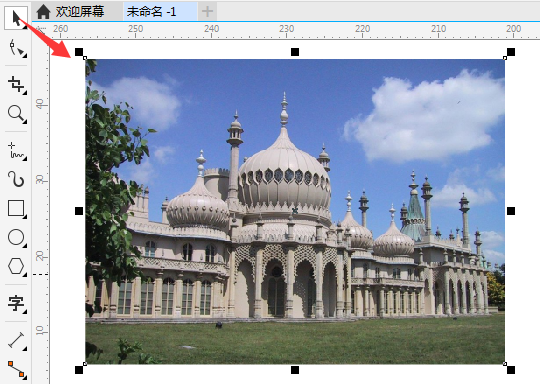Add a new document with plus button
The height and width of the screenshot is (384, 540).
point(207,11)
